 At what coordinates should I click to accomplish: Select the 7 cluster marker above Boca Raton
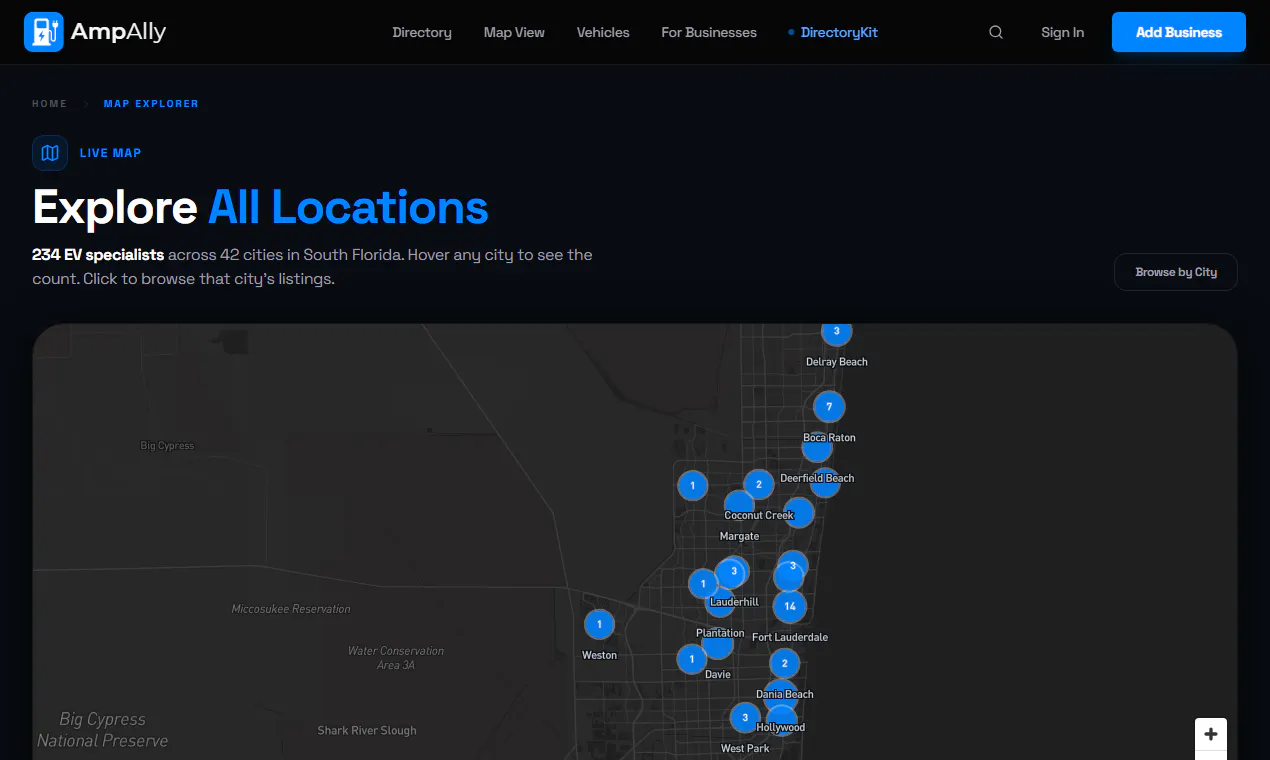[829, 407]
